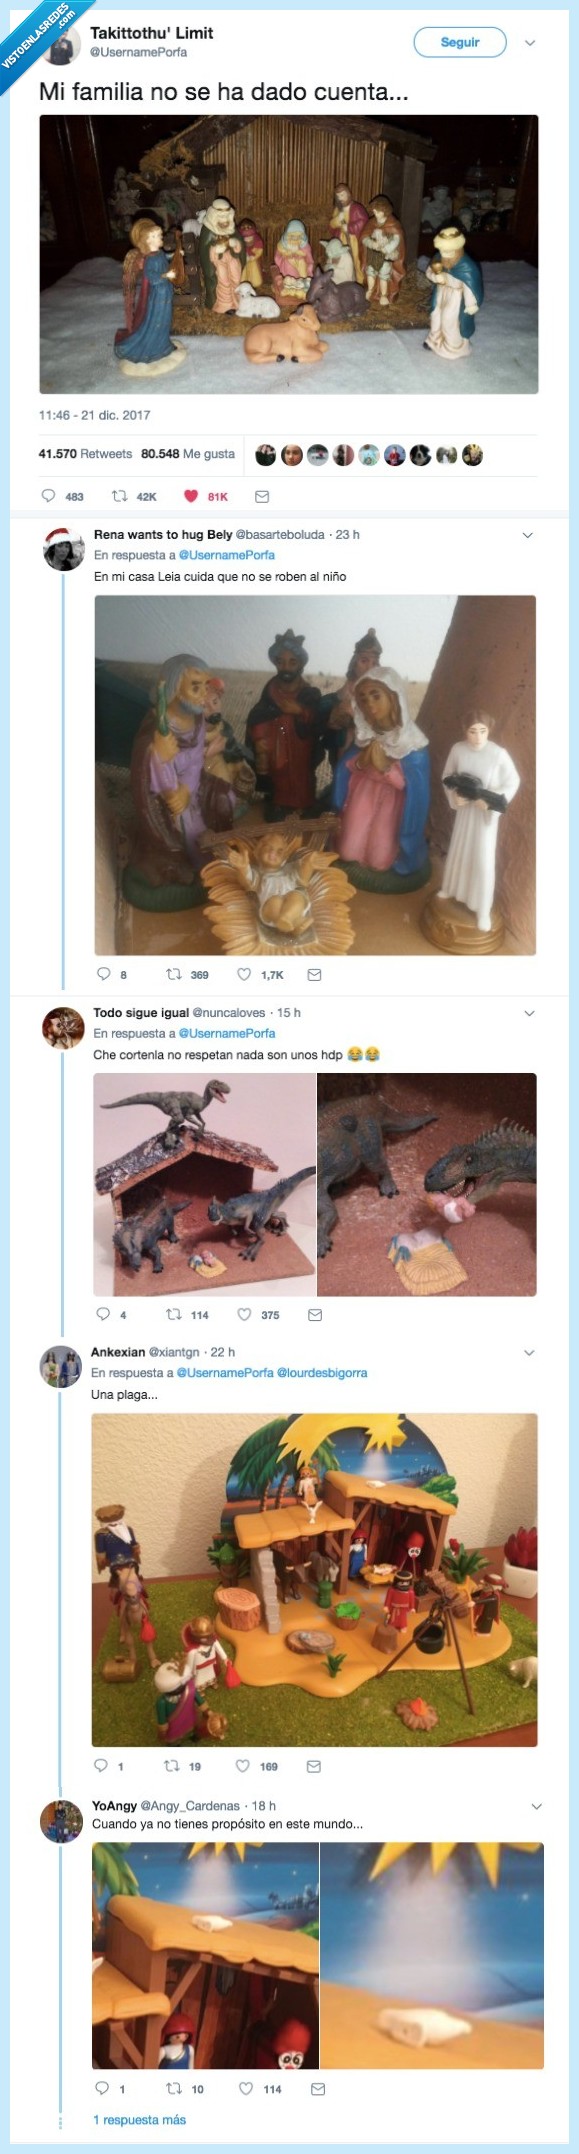Like Rena's reply showing 1,7K likes
This screenshot has width=579, height=2154.
click(x=242, y=975)
